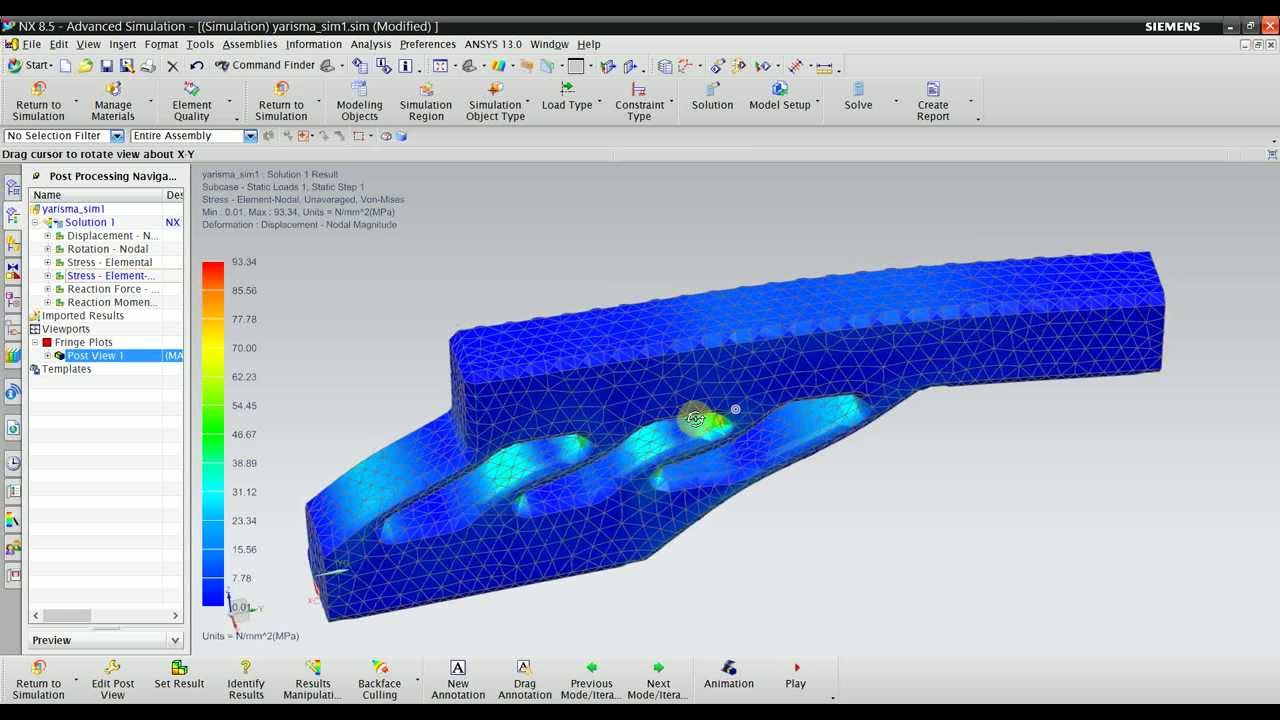Viewport: 1280px width, 720px height.
Task: Select the Drag Annotation tool
Action: tap(525, 680)
